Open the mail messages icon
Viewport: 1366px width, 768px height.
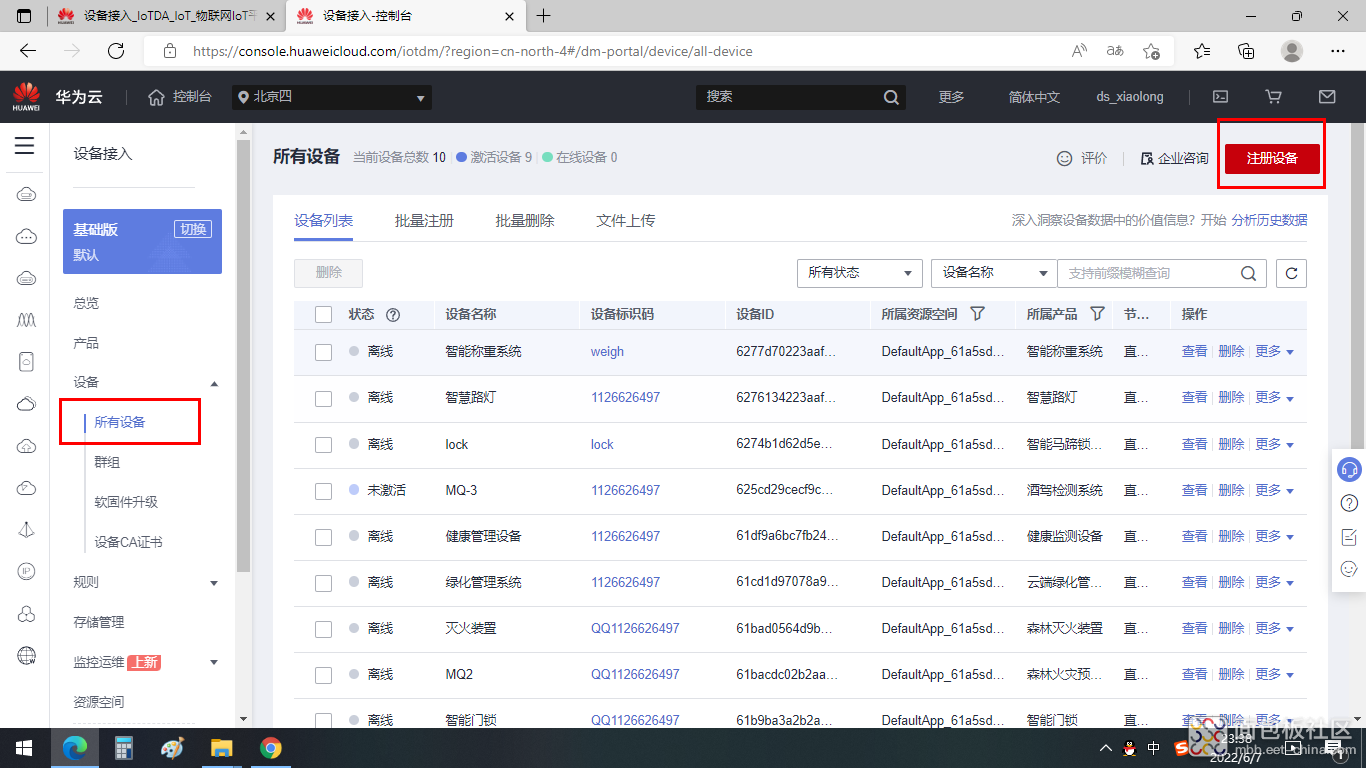pyautogui.click(x=1327, y=97)
